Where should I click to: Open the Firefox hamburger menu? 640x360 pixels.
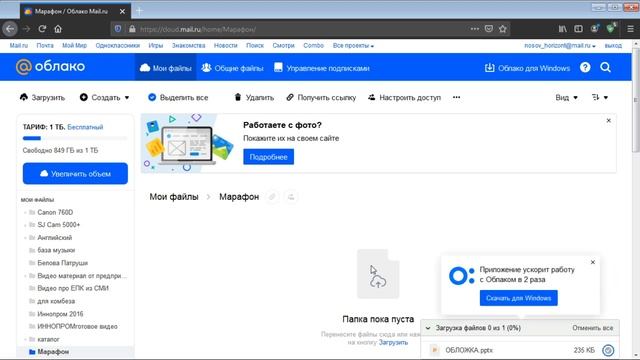(x=631, y=29)
